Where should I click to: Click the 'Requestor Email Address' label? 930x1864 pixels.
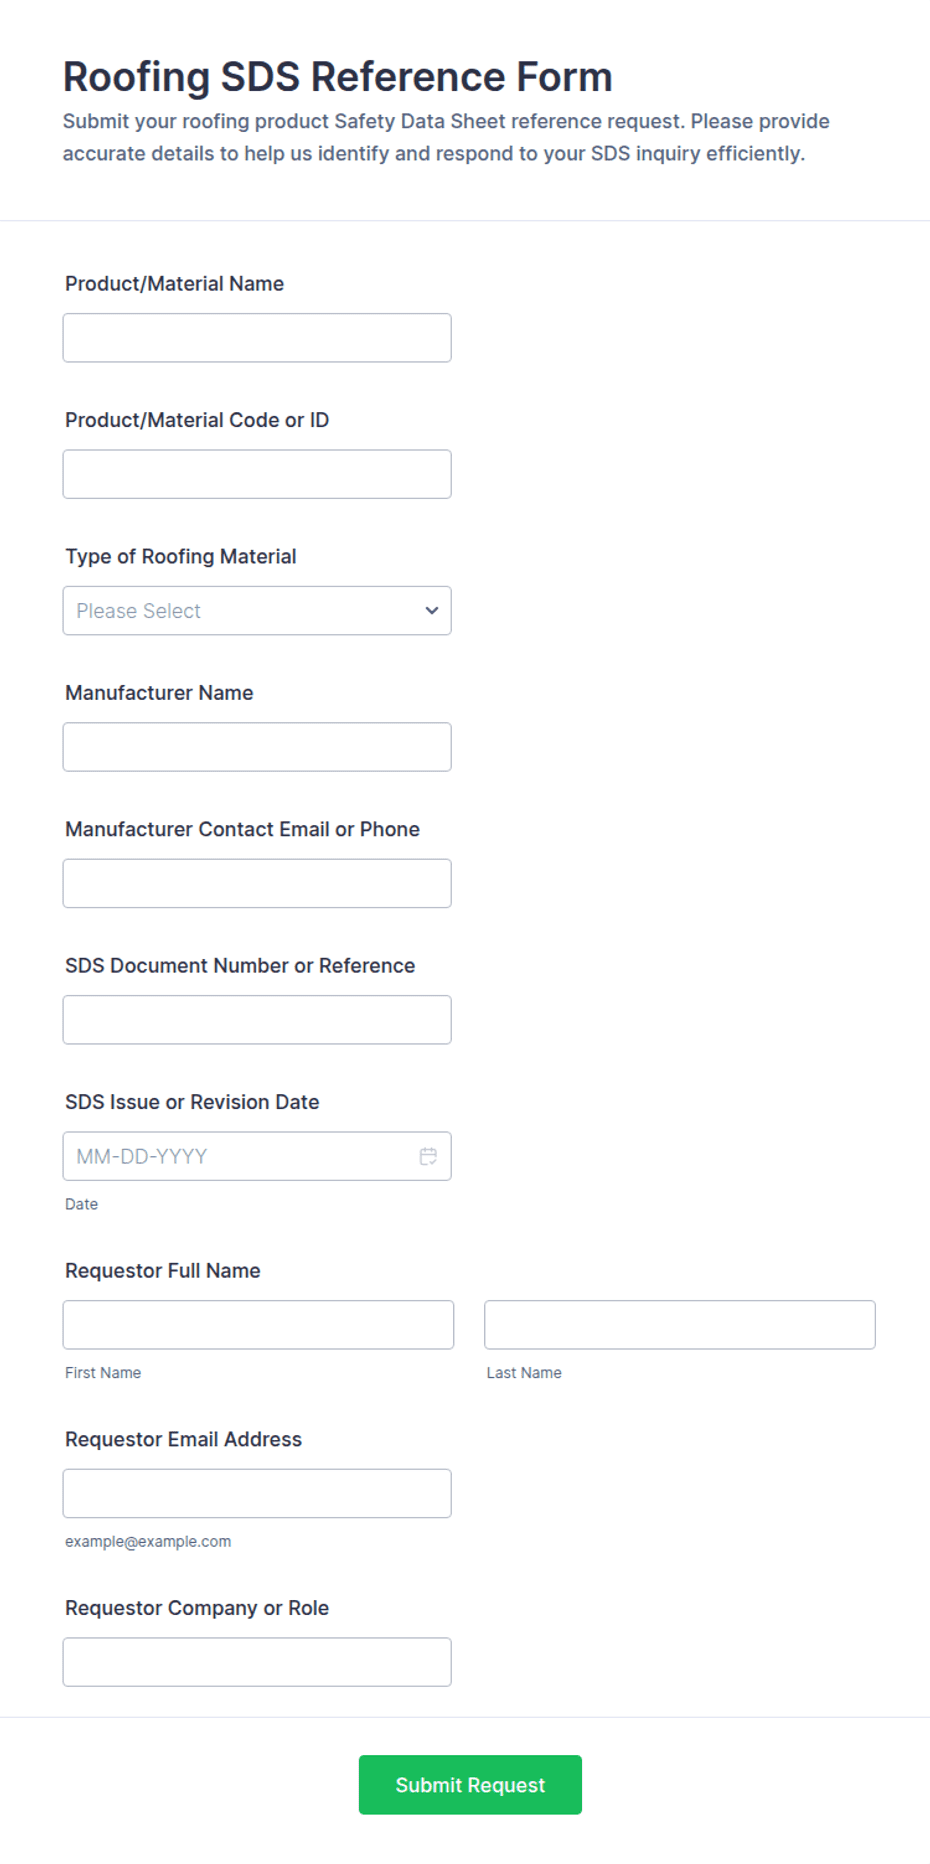[x=183, y=1439]
